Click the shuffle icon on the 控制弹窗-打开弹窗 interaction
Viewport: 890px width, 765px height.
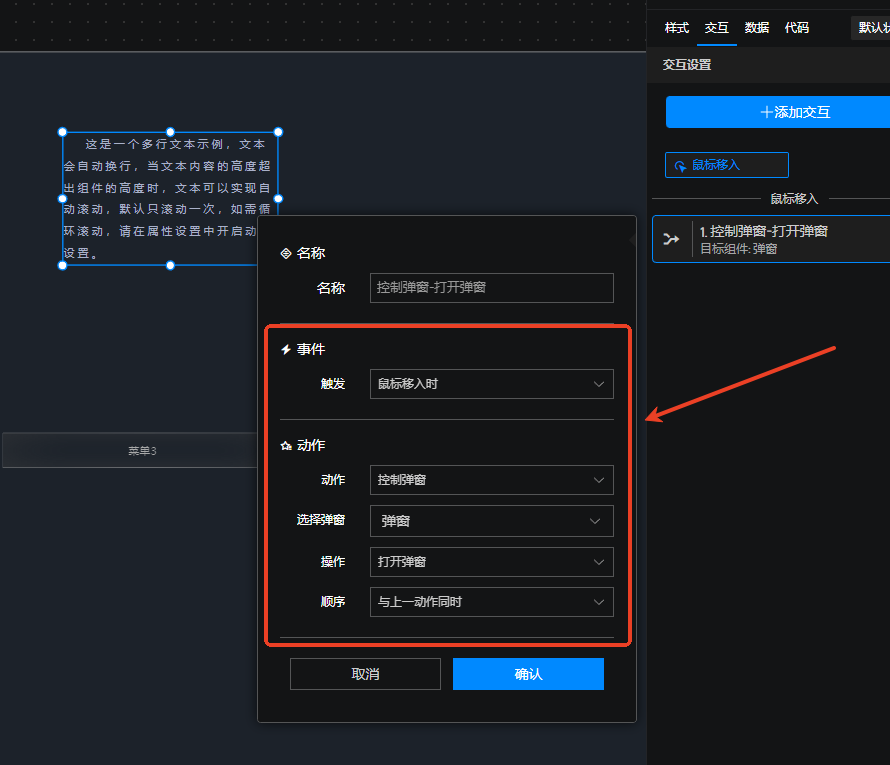(671, 240)
